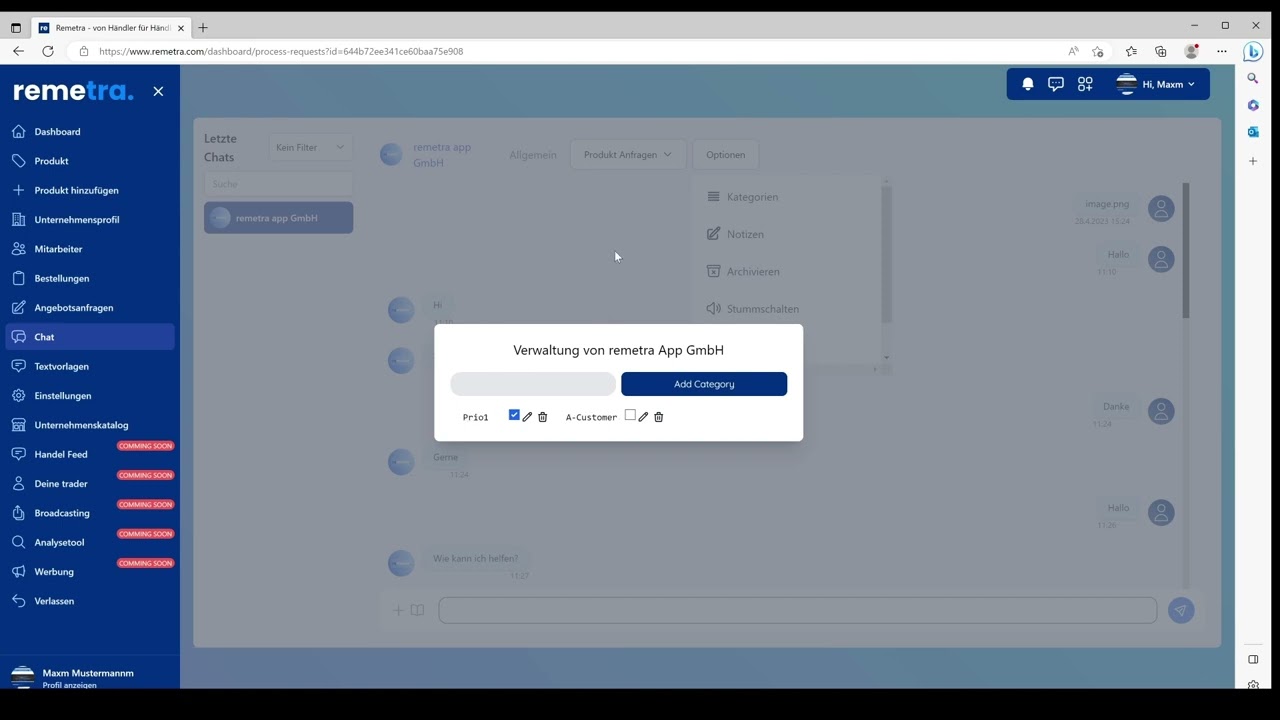
Task: Click the browser profile avatar icon
Action: click(1191, 51)
